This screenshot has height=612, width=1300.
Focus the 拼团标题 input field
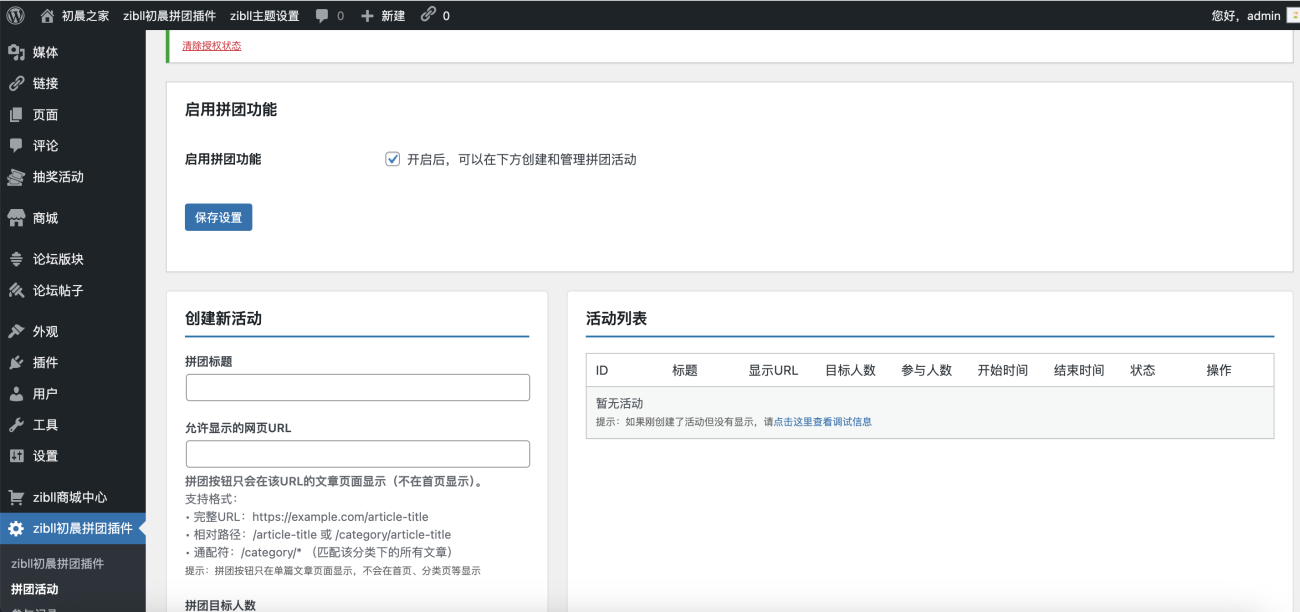[357, 388]
